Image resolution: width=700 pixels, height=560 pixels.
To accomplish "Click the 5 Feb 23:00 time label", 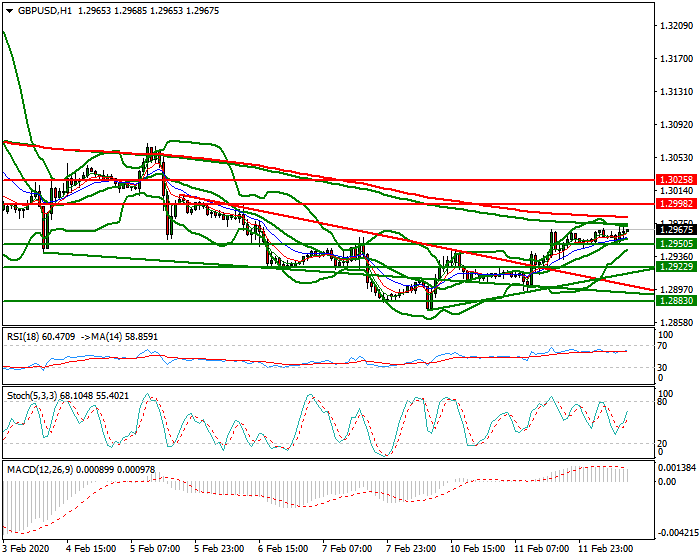I will [x=219, y=548].
